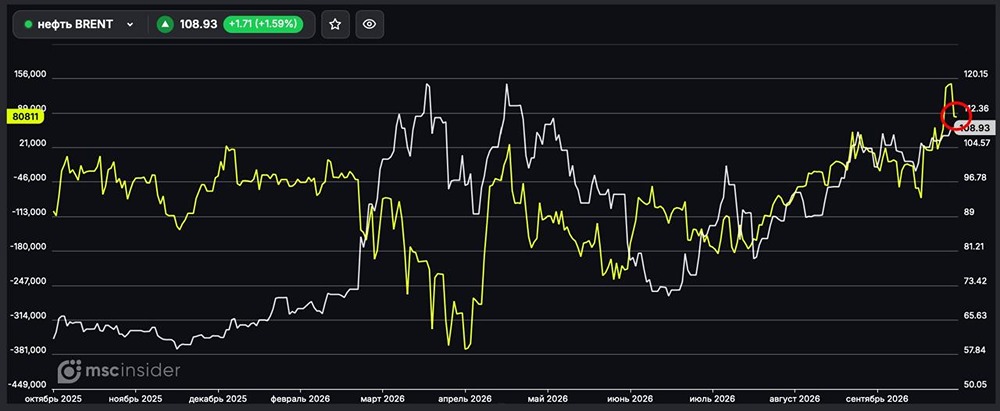Viewport: 1000px width, 411px height.
Task: Click the -180,000 left-axis label
Action: tap(29, 247)
